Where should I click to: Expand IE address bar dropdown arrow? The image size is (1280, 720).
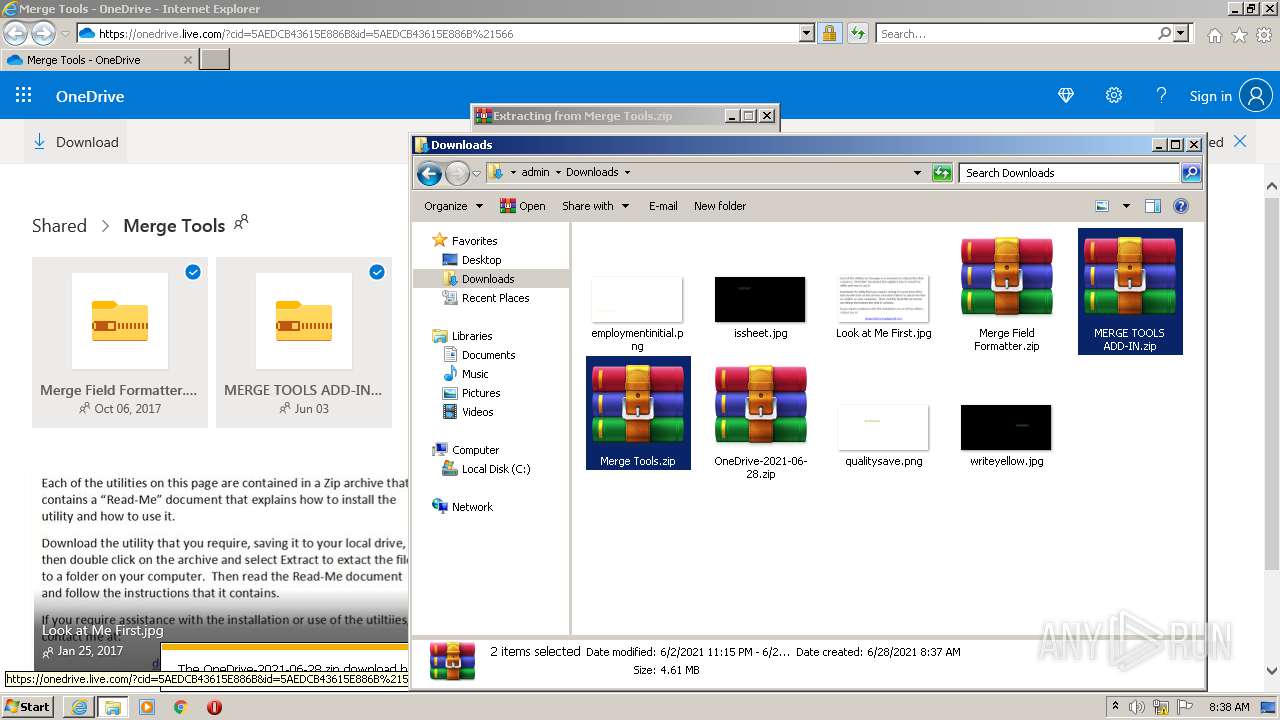click(807, 33)
